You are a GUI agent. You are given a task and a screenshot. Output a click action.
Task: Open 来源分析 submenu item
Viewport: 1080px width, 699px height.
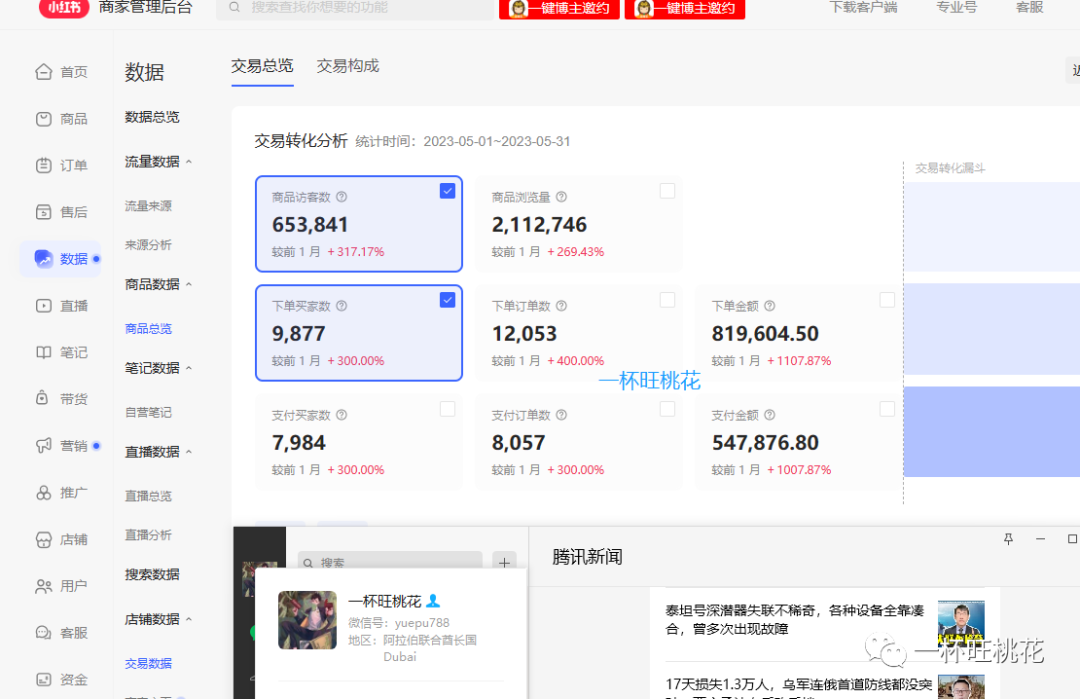[148, 245]
